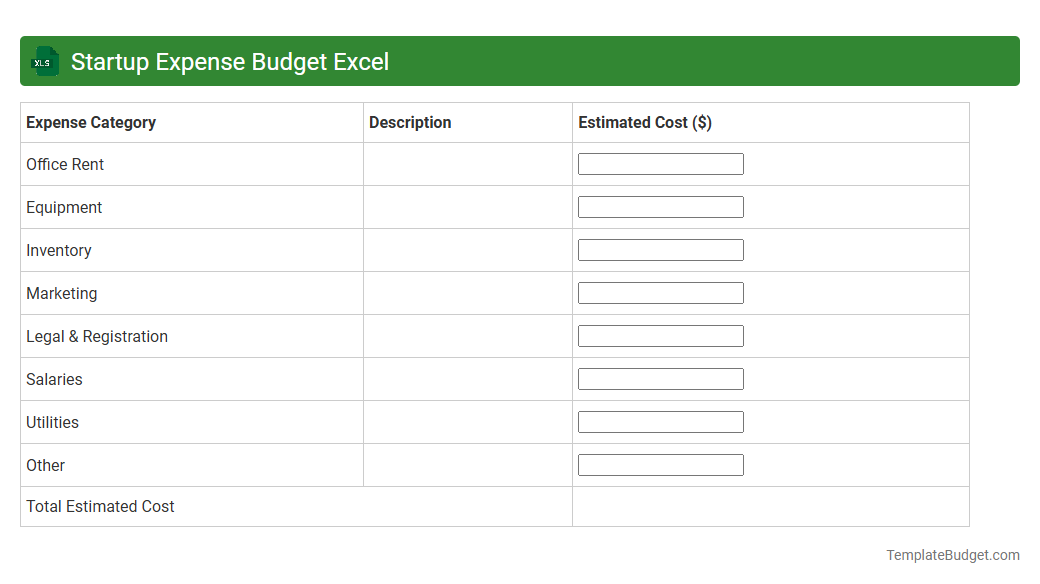Select the Expense Category column header
Screen dimensions: 1040x584
(x=90, y=122)
